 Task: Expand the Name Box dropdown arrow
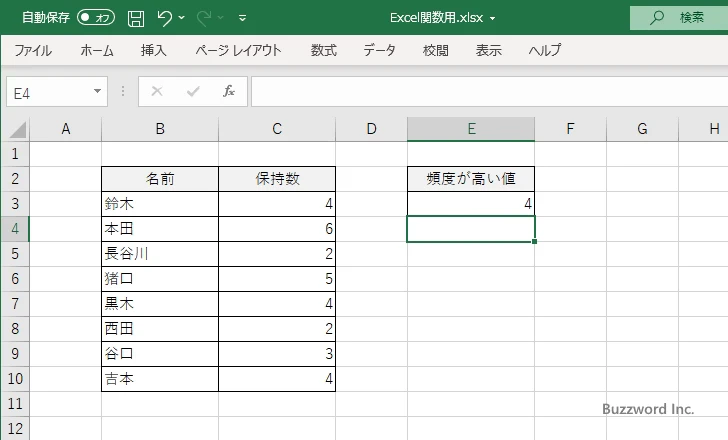[x=98, y=91]
